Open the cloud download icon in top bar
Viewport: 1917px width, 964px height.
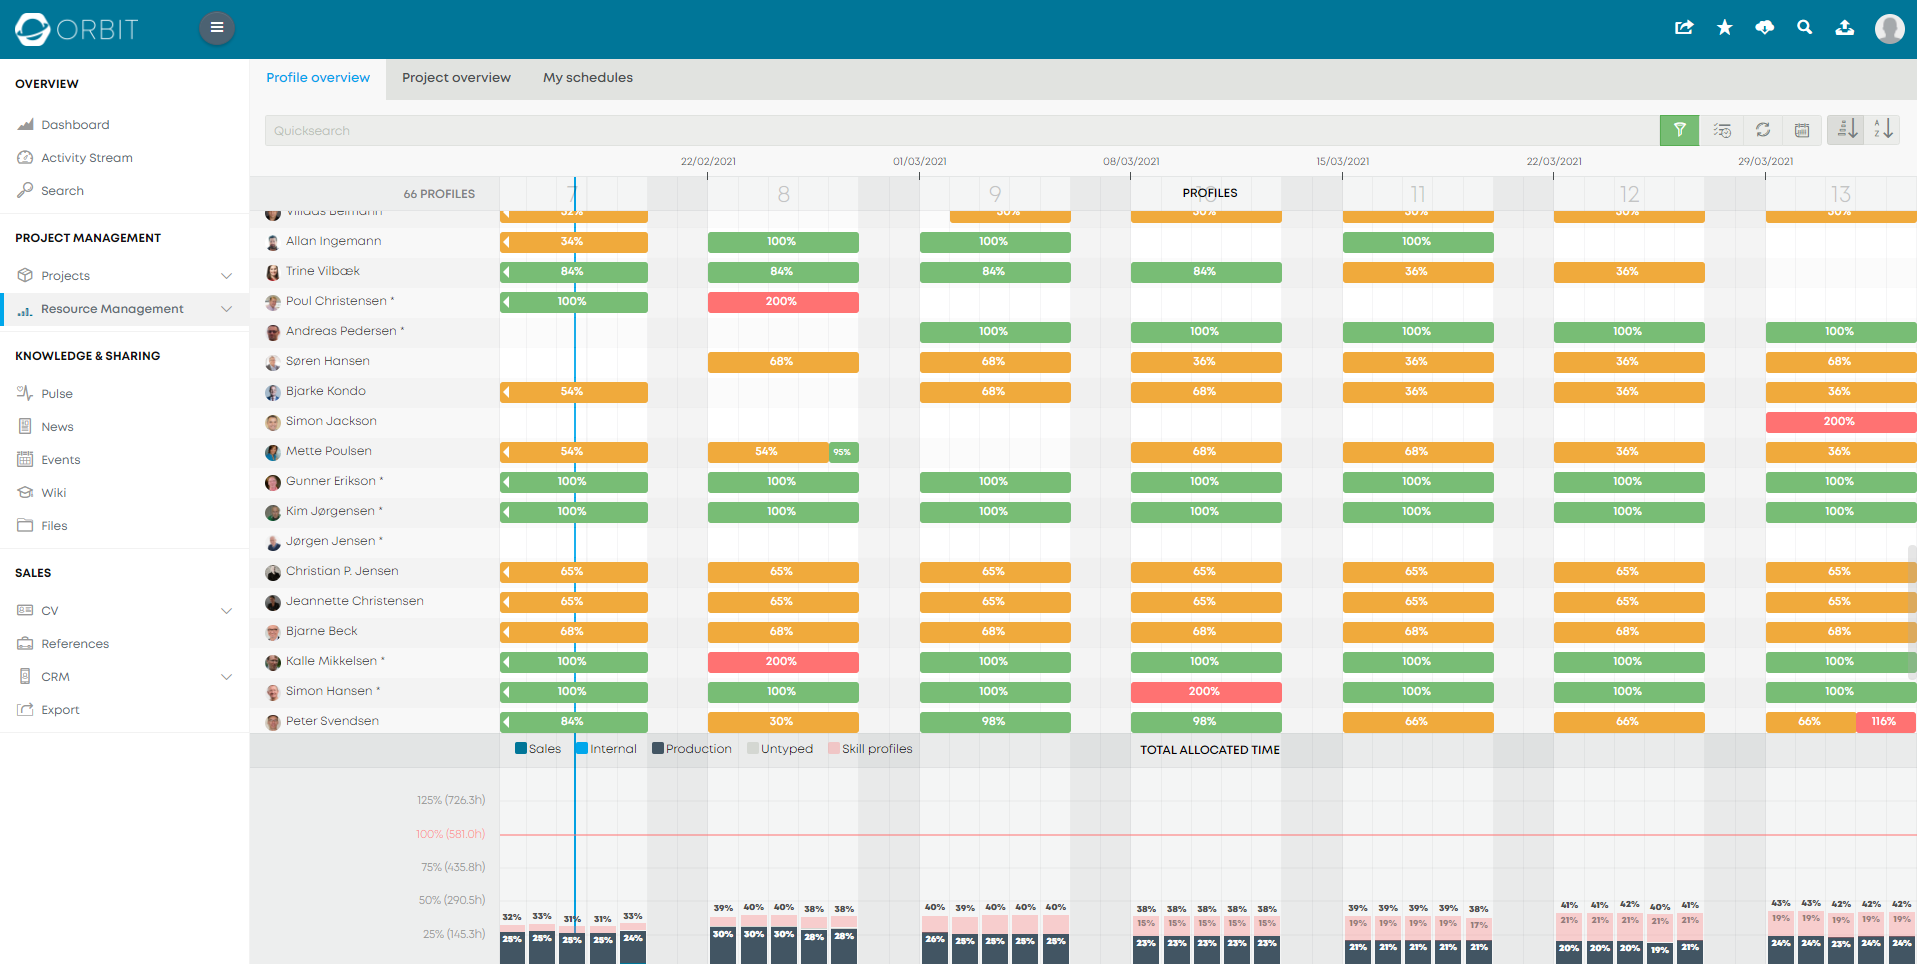pyautogui.click(x=1764, y=27)
